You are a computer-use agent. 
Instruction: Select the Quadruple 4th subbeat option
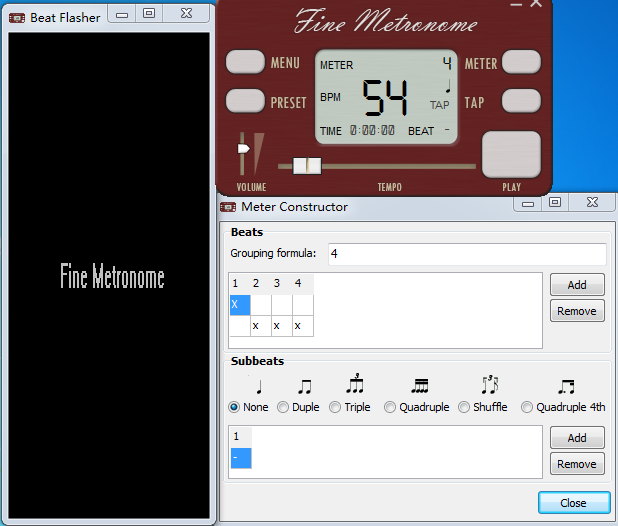[527, 407]
